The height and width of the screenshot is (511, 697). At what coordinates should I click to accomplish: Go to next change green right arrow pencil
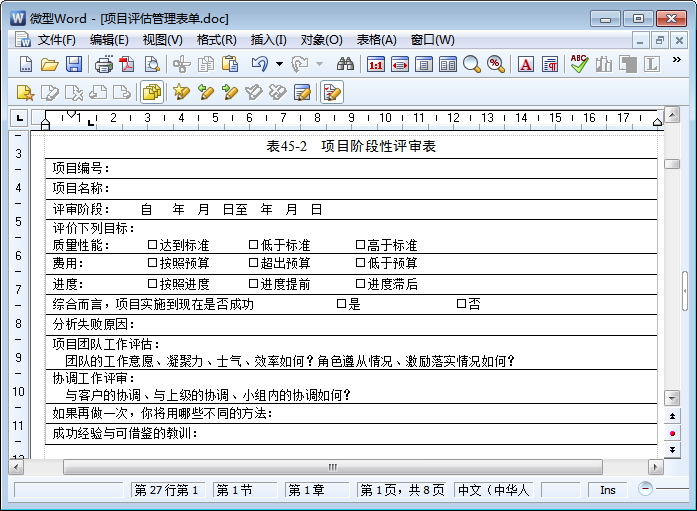(x=229, y=92)
